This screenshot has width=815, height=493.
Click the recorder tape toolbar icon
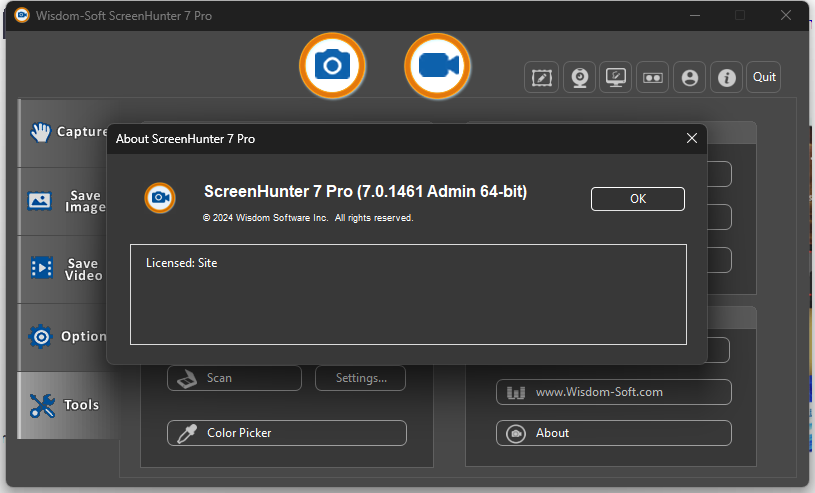pos(652,77)
